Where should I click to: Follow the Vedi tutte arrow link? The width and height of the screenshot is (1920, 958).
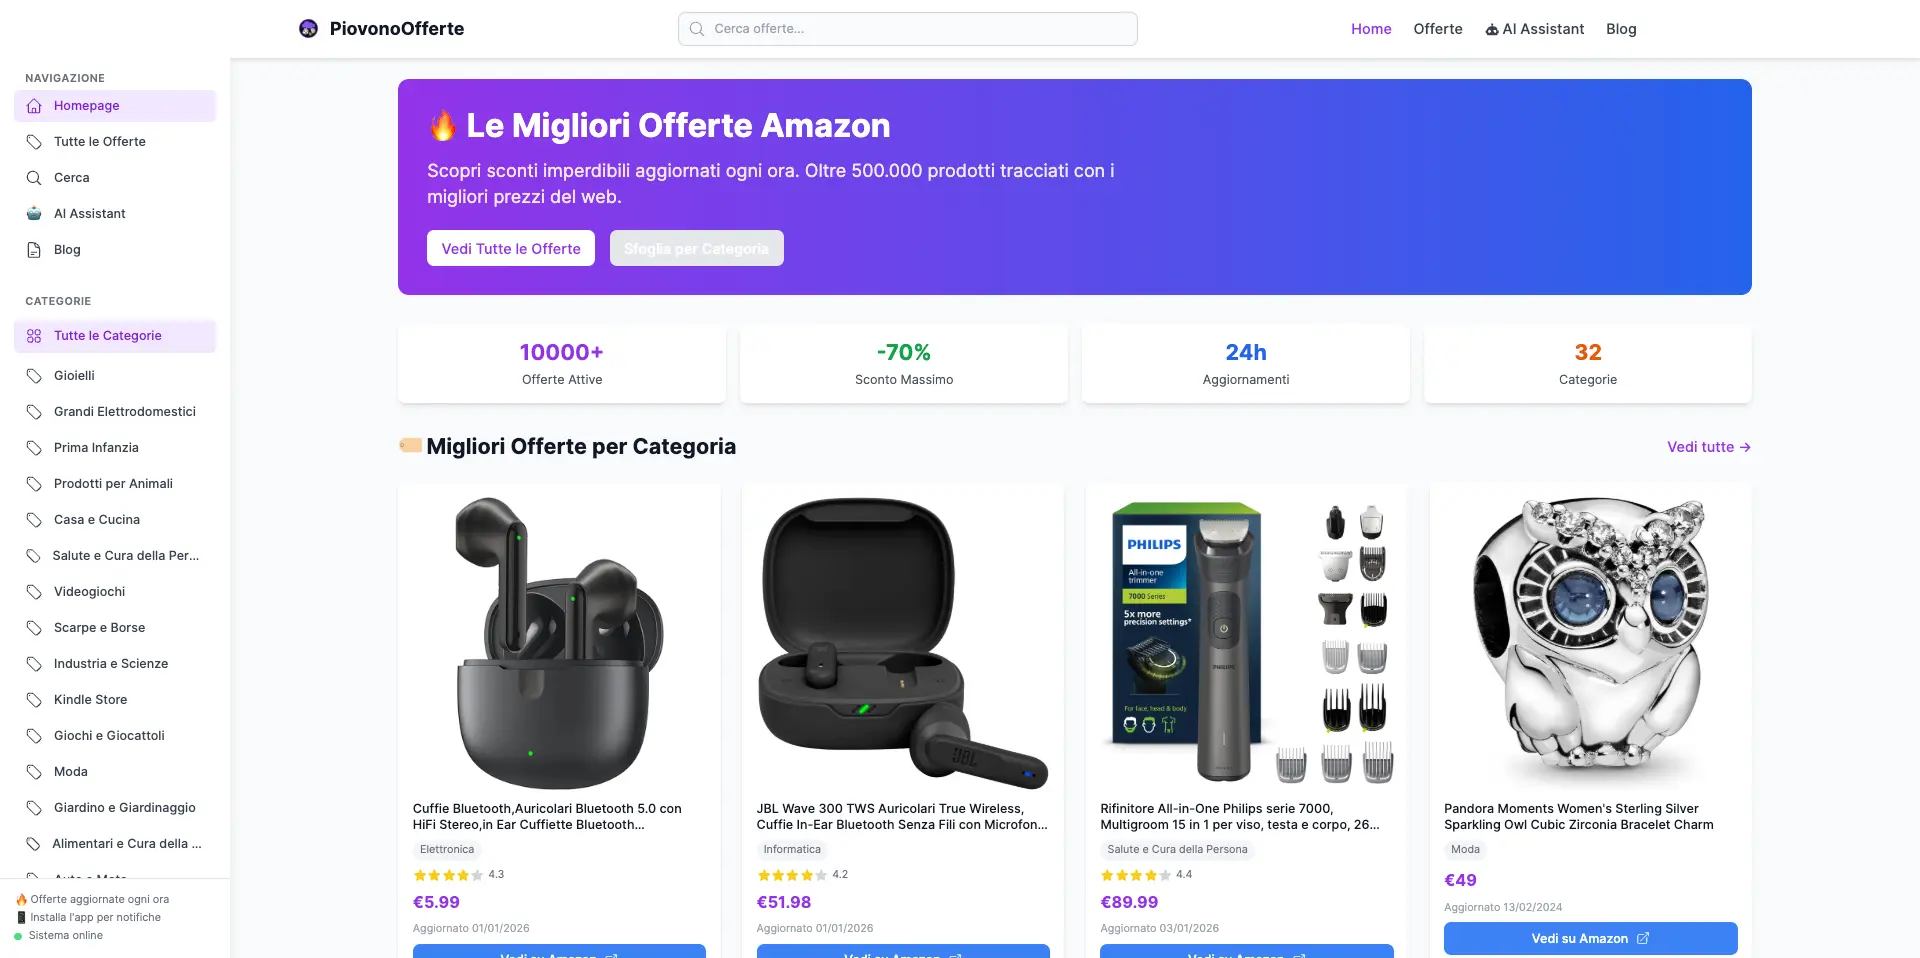click(x=1708, y=447)
